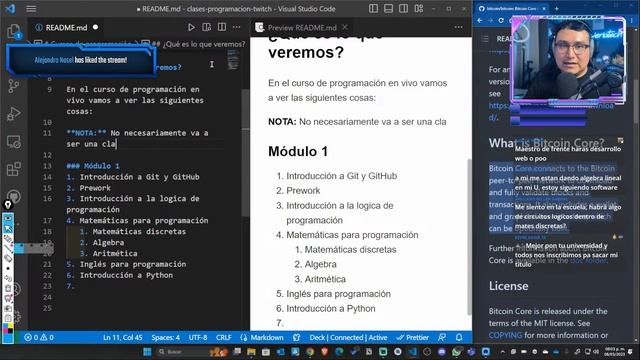The height and width of the screenshot is (360, 640).
Task: Click the Prettier status bar item
Action: [x=413, y=338]
